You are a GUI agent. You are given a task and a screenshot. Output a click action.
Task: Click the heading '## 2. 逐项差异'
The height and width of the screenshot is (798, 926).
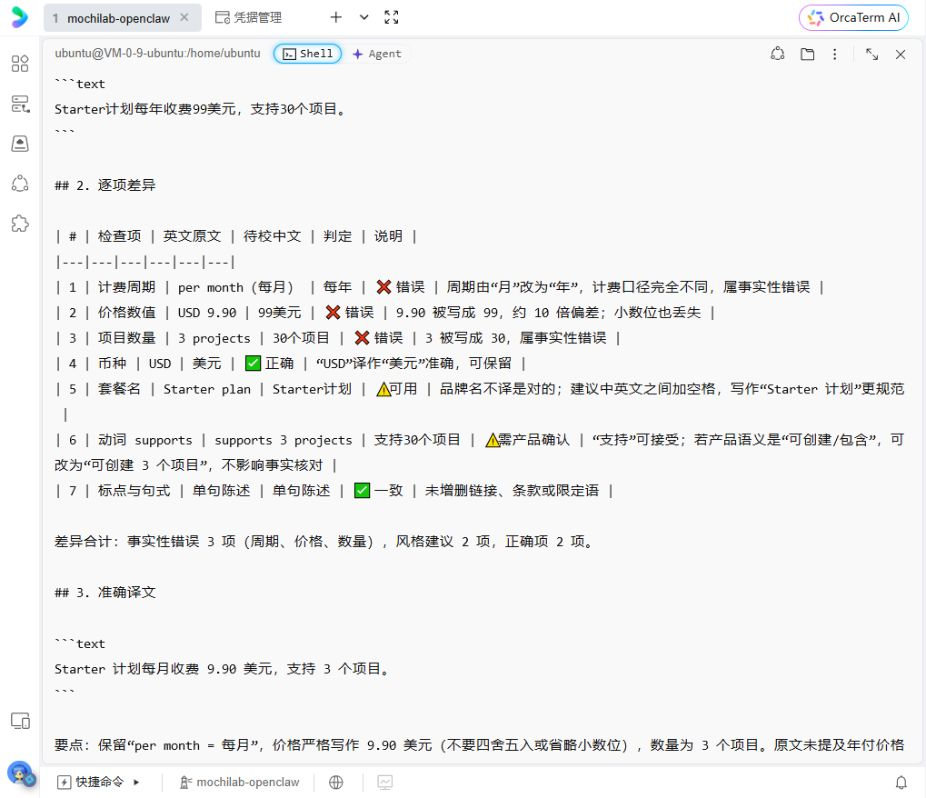pyautogui.click(x=105, y=185)
